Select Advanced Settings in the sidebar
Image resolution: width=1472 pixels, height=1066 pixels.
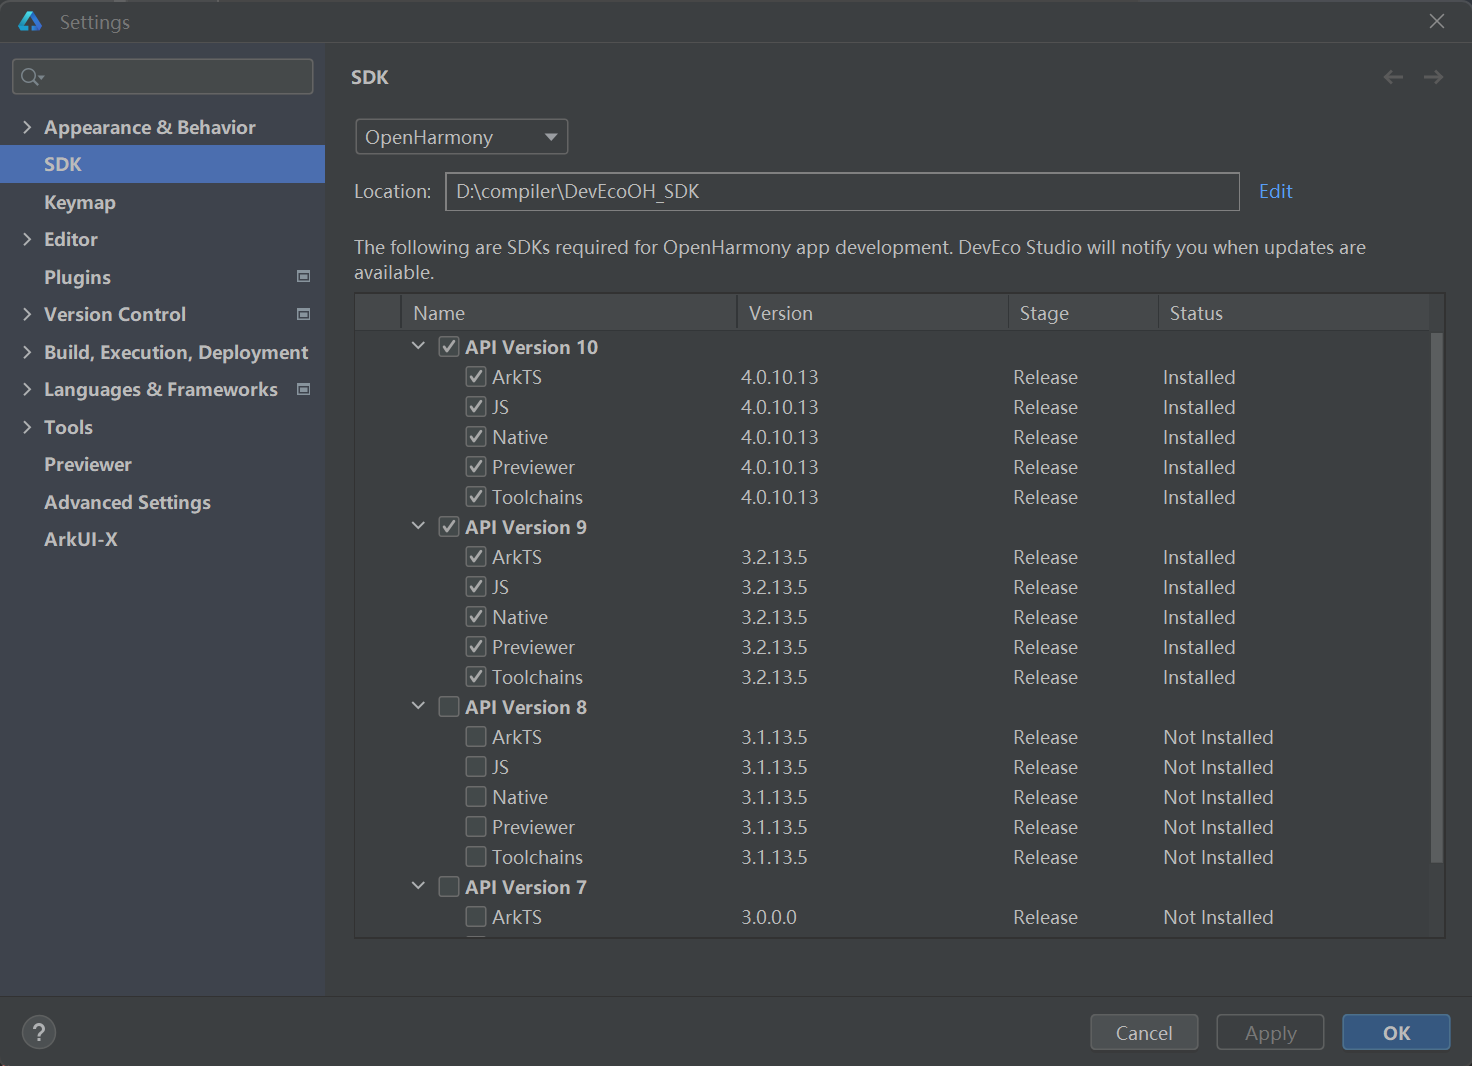coord(127,502)
